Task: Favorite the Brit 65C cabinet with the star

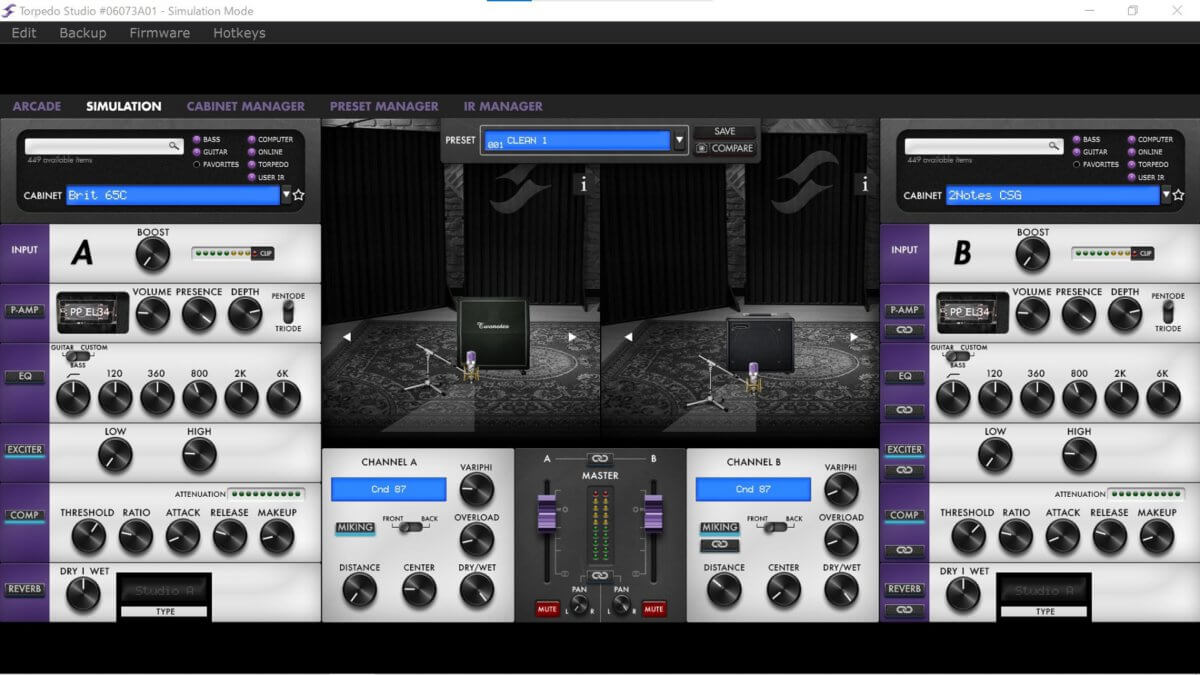Action: (x=298, y=195)
